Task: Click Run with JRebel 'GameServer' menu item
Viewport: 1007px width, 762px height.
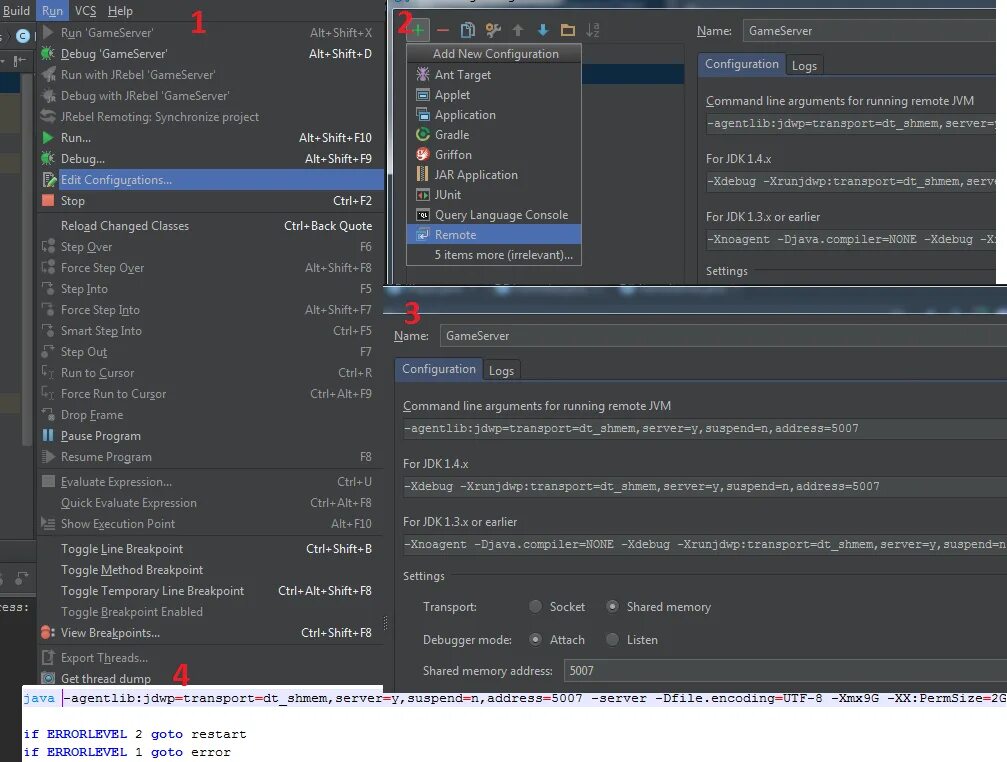Action: [x=209, y=75]
